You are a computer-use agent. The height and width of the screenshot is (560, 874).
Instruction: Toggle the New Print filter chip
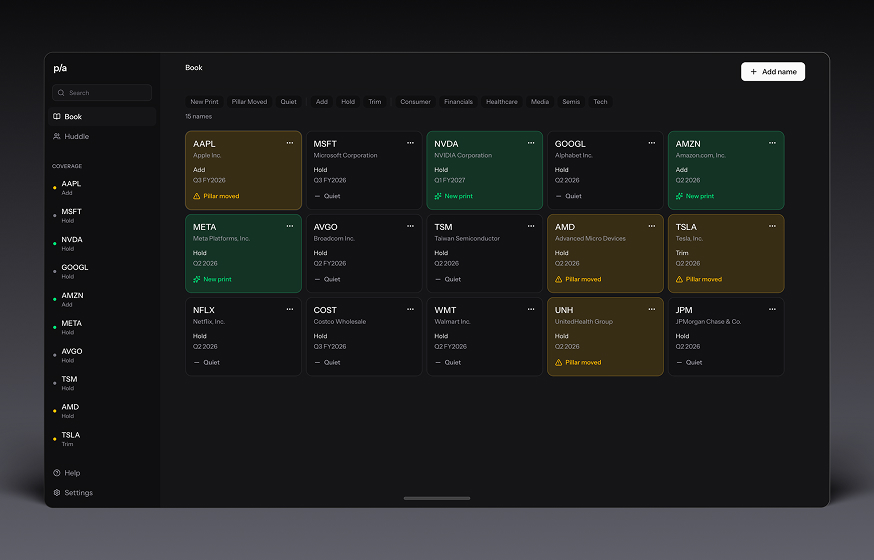(x=205, y=102)
